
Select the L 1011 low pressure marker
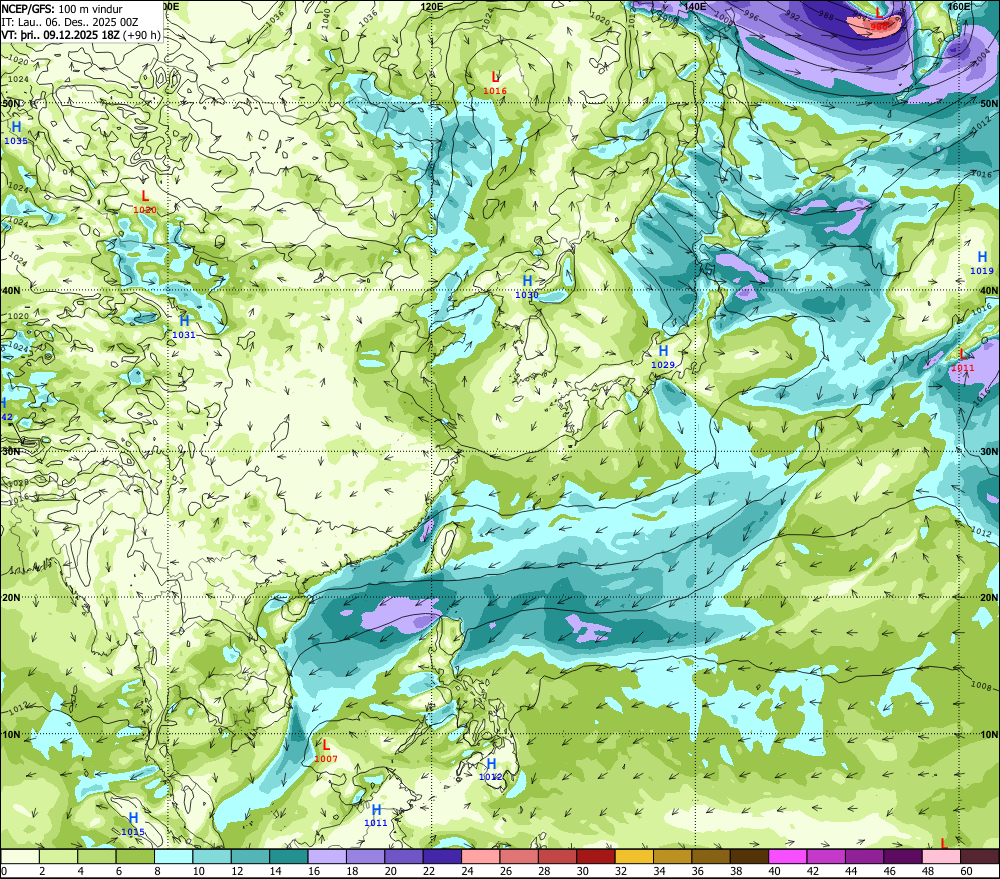pos(962,360)
